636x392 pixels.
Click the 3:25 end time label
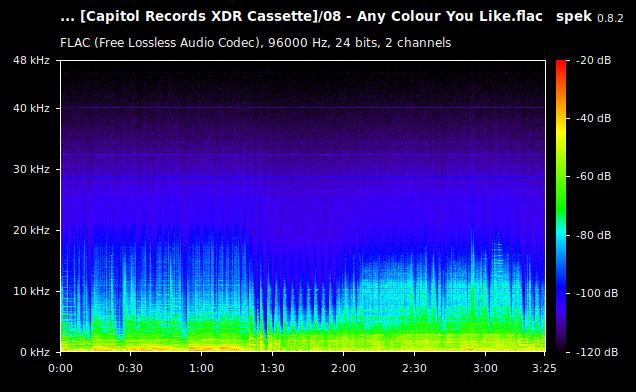tap(544, 368)
